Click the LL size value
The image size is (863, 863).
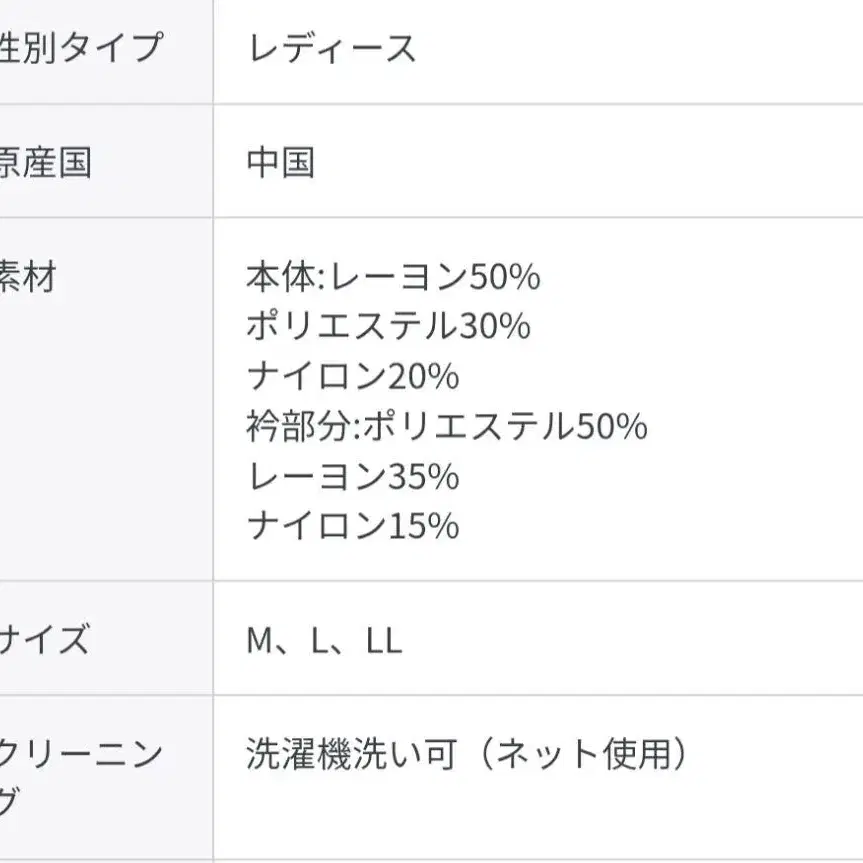click(384, 641)
